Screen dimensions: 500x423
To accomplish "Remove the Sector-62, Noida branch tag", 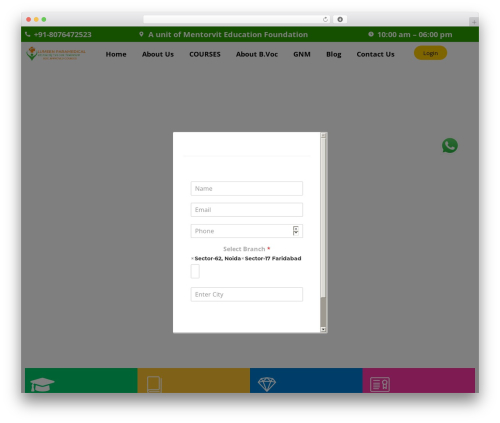I will coord(192,258).
